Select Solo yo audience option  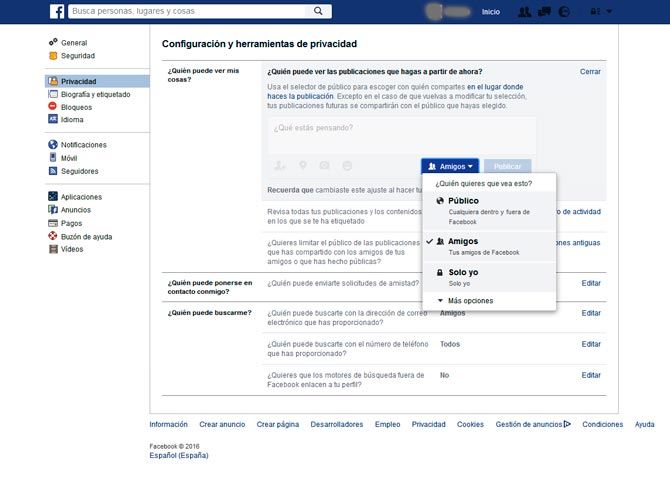pos(489,277)
